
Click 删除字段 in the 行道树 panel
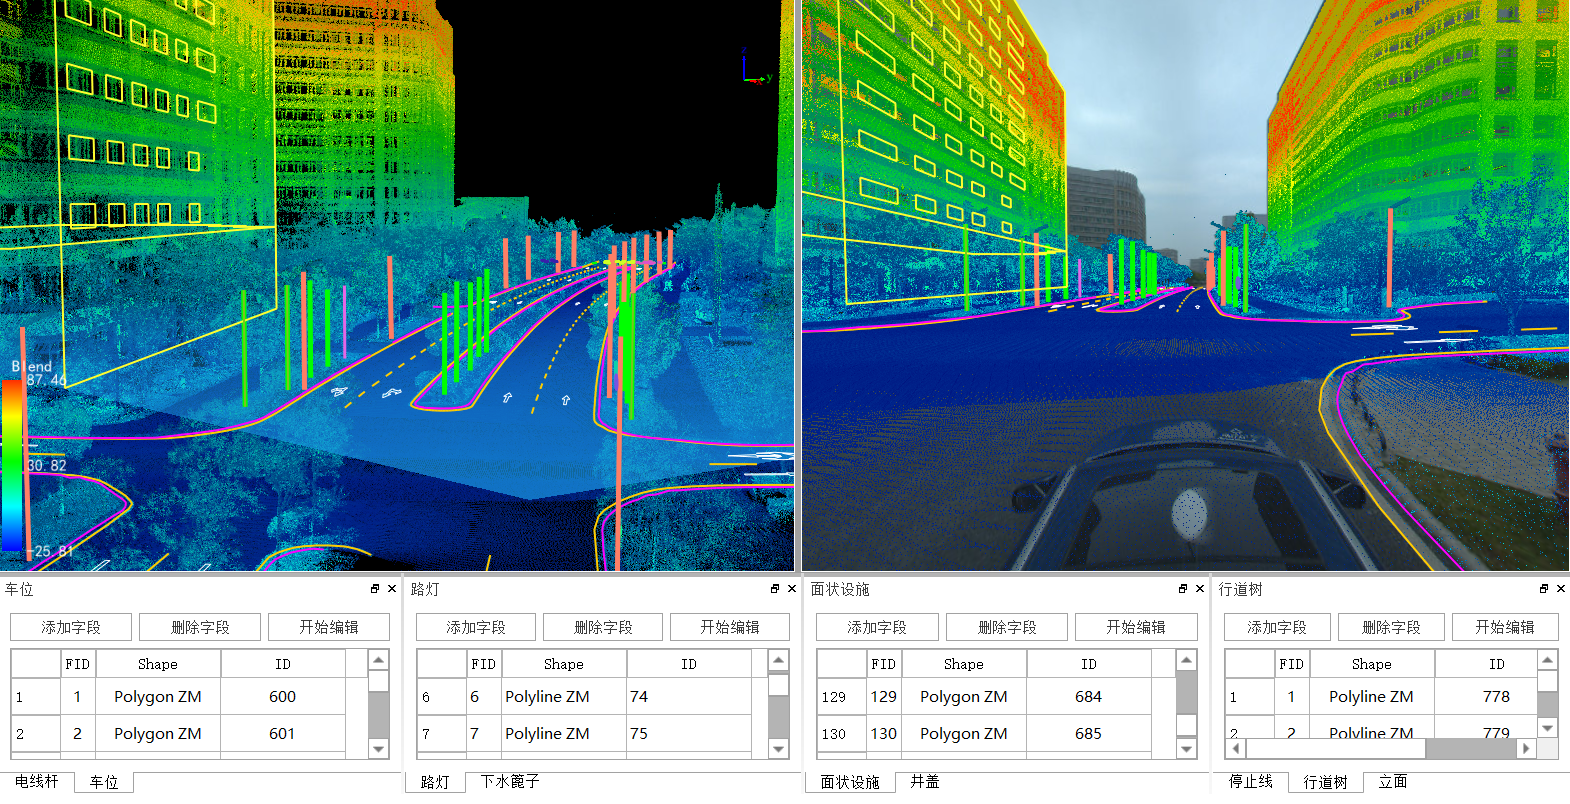[x=1391, y=627]
